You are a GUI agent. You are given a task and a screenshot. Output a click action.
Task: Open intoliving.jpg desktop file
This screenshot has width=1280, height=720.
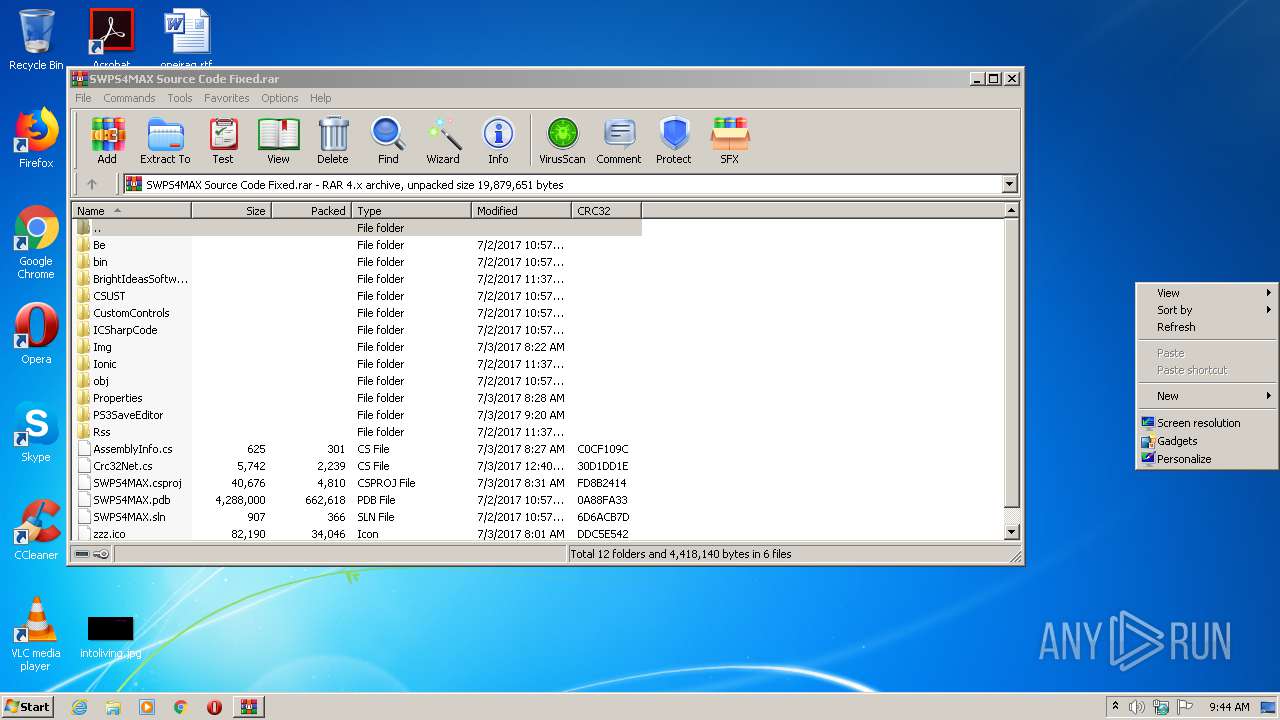(110, 637)
